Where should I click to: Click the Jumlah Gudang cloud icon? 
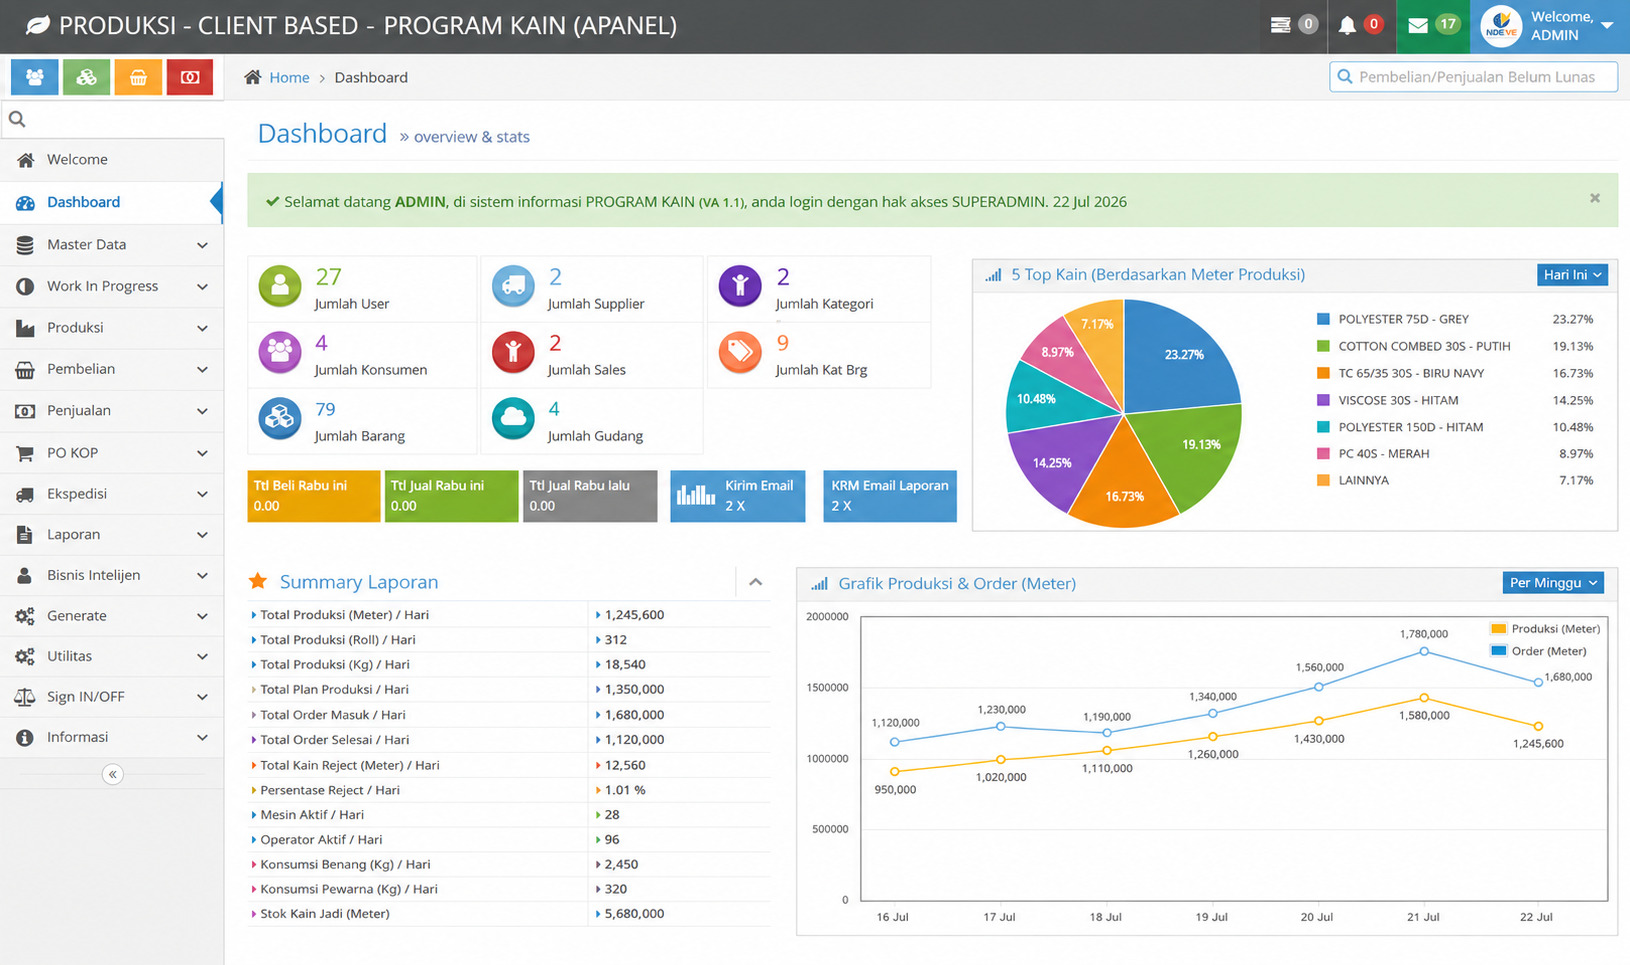(x=513, y=419)
